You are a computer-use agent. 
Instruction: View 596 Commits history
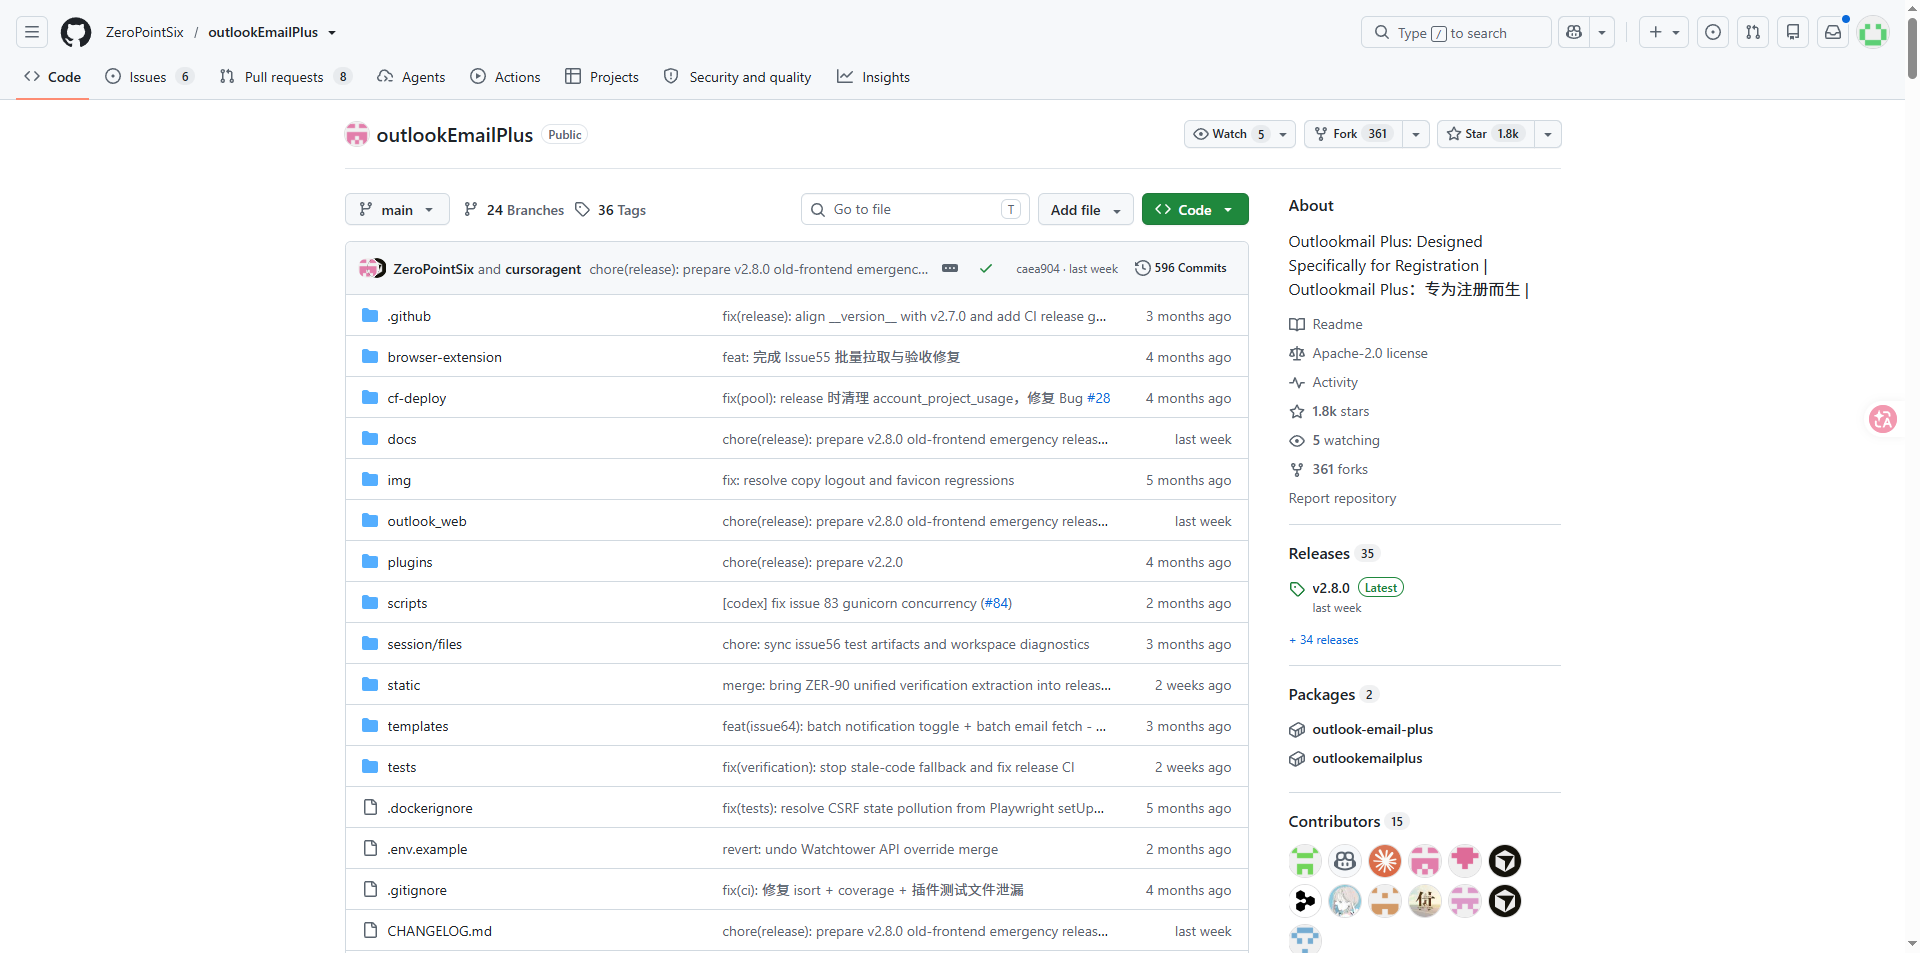point(1181,268)
